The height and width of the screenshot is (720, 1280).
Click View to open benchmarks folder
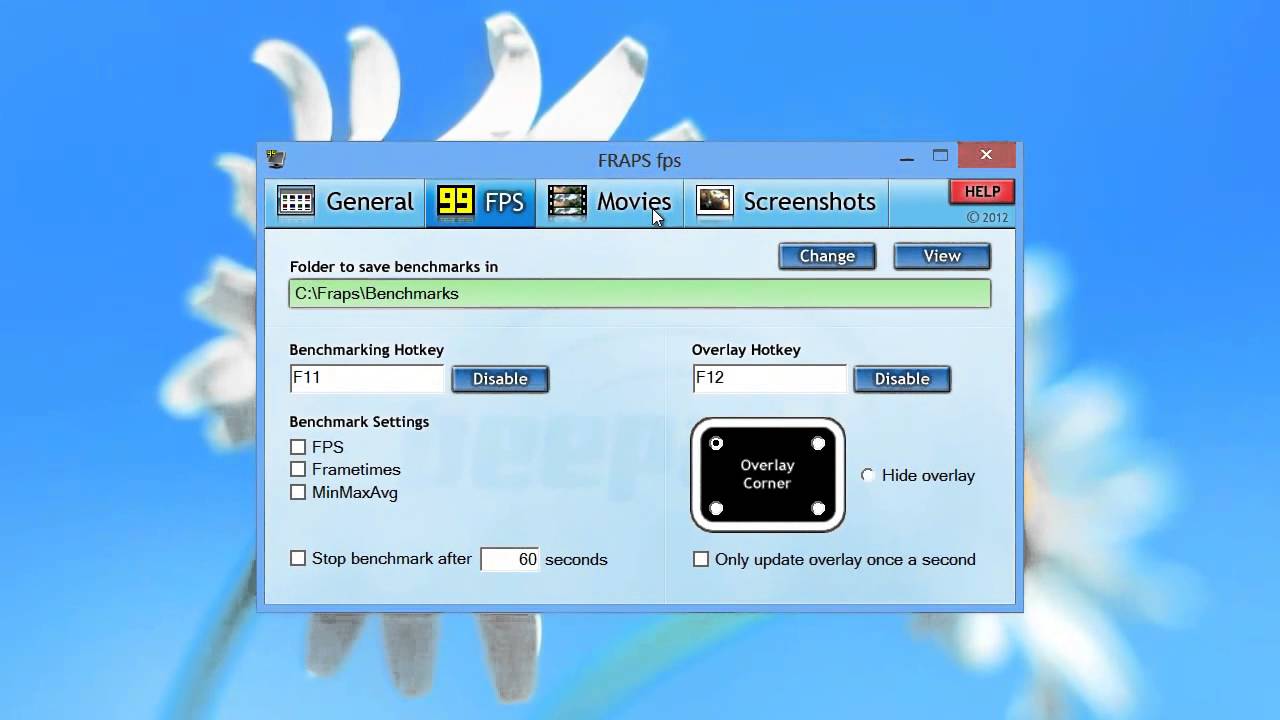942,256
